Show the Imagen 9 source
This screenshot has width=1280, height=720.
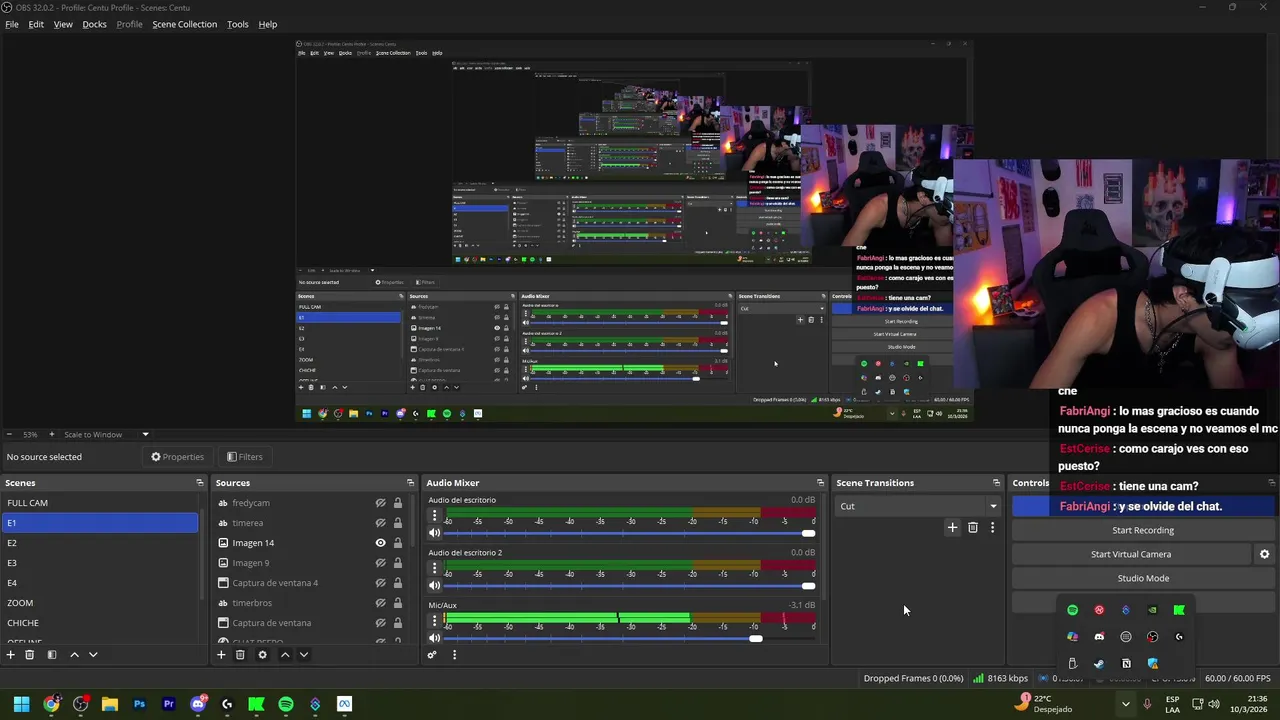[x=380, y=563]
